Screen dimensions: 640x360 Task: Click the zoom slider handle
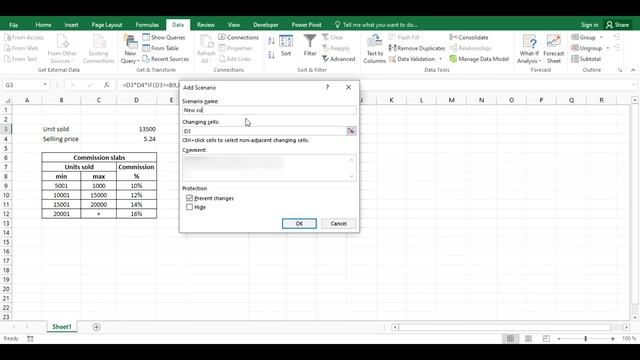[x=586, y=339]
